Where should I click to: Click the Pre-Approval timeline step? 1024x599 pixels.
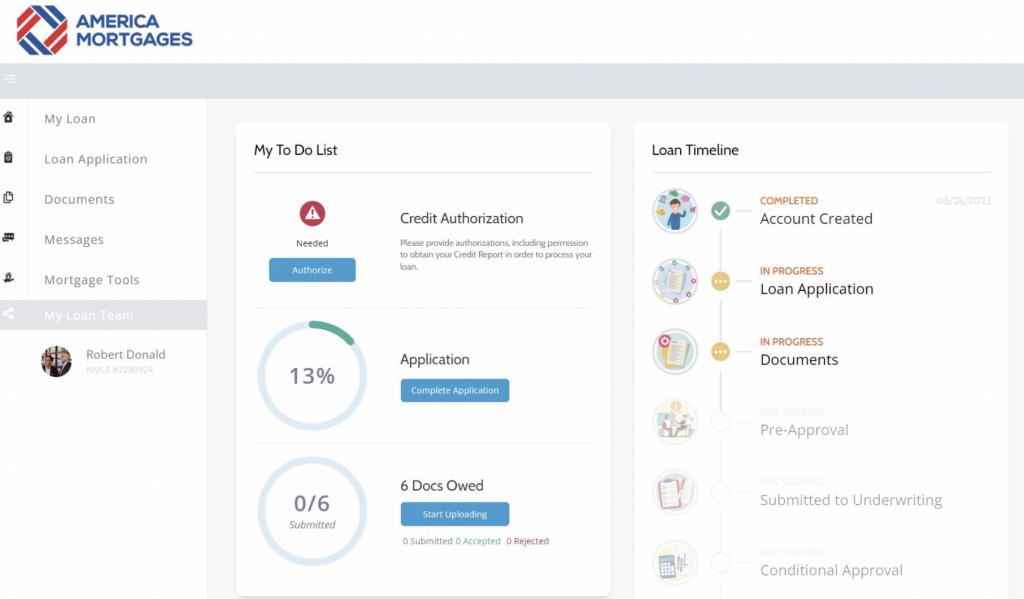point(804,430)
